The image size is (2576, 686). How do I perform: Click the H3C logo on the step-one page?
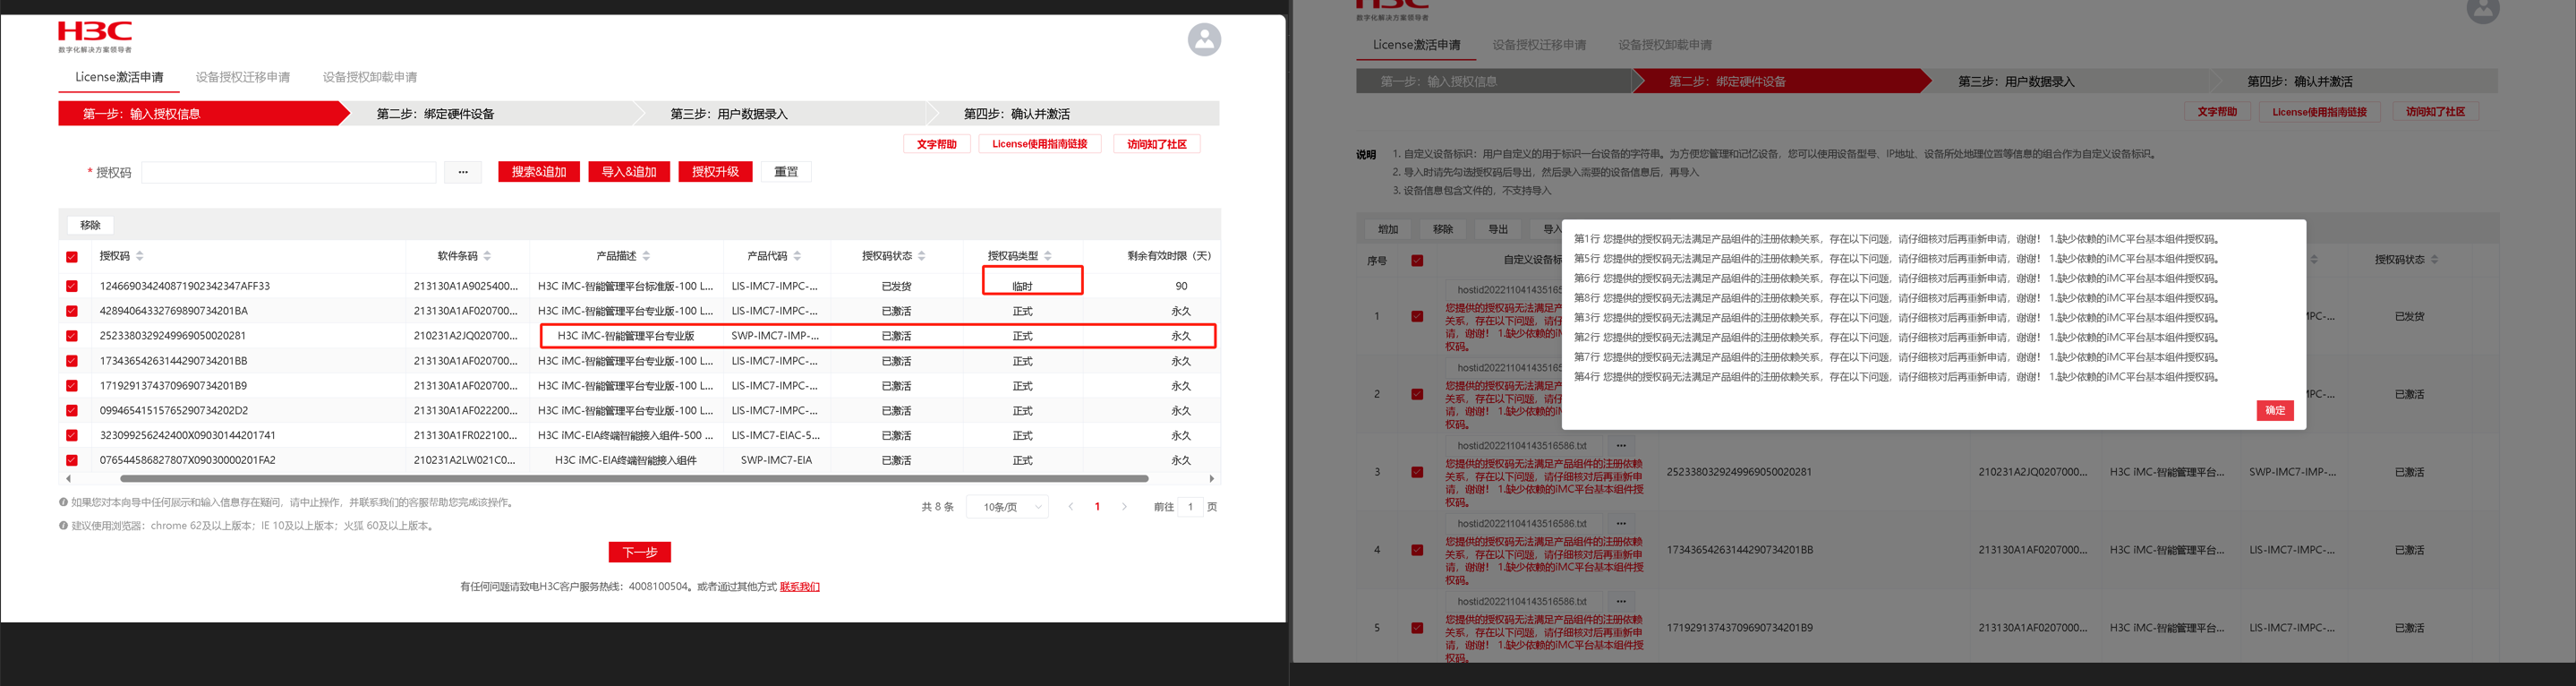95,36
